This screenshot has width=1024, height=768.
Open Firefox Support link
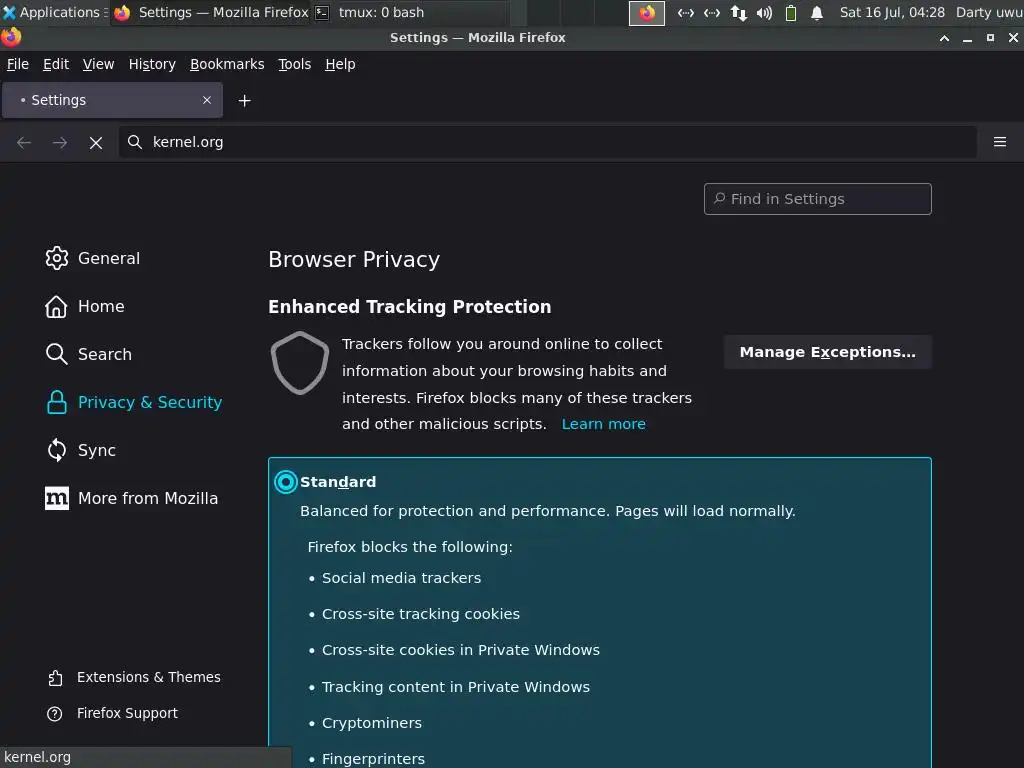112,713
